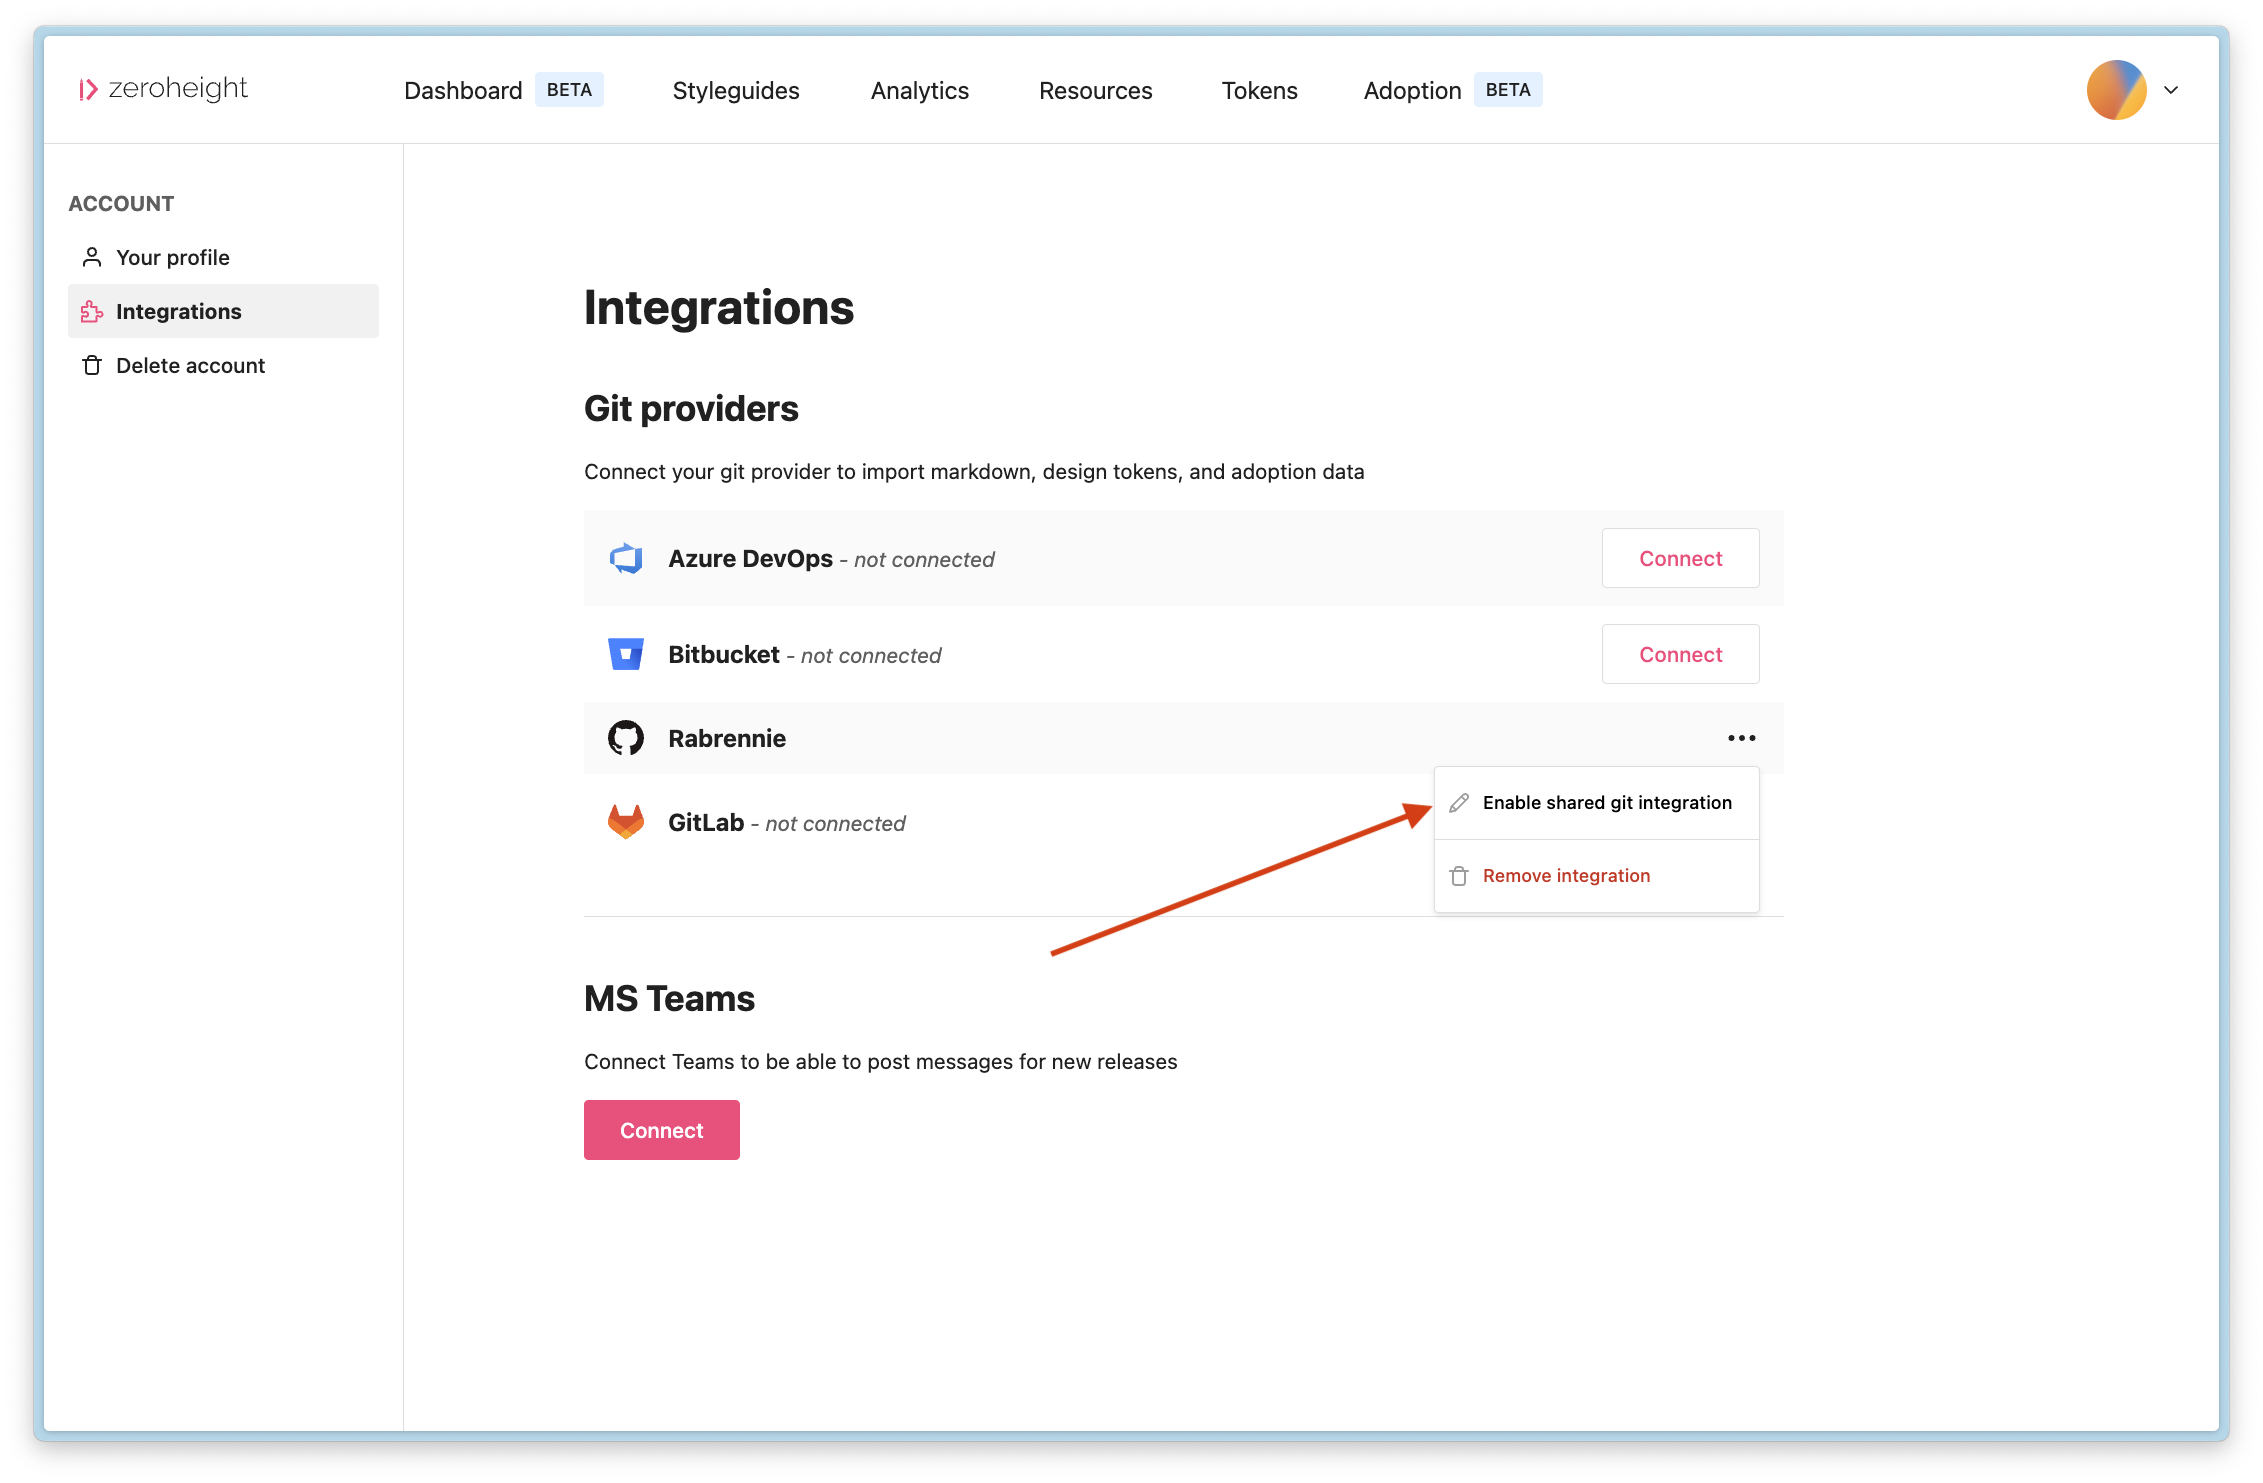Click the Bitbucket logo icon
The height and width of the screenshot is (1483, 2263).
click(626, 654)
